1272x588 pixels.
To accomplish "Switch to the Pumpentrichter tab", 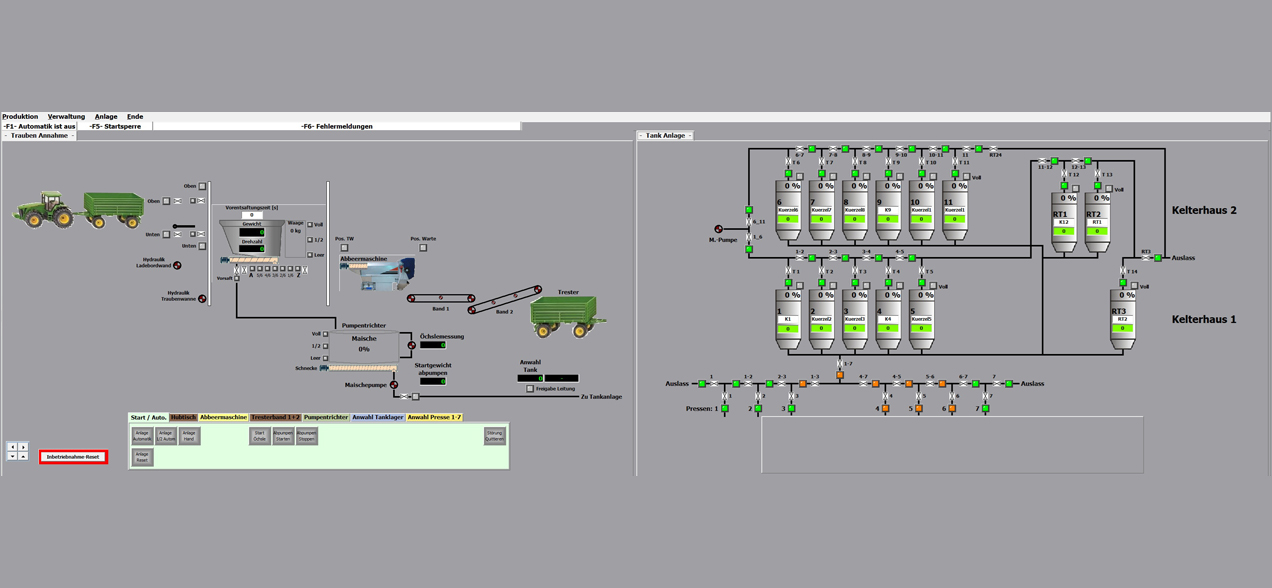I will [326, 417].
